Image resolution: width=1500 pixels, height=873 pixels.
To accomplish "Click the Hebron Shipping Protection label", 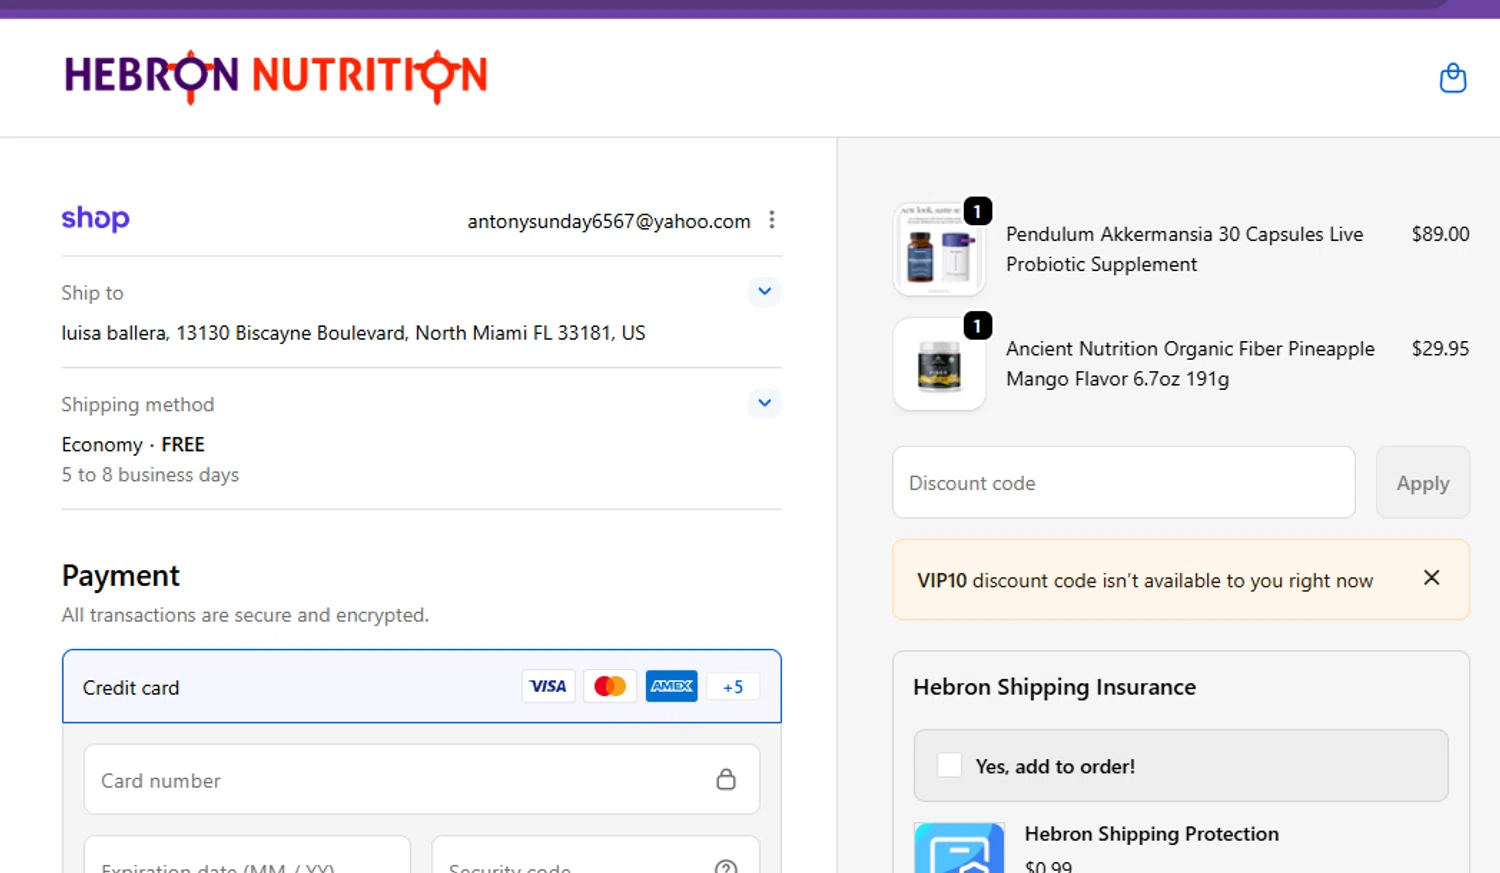I will (x=1151, y=834).
